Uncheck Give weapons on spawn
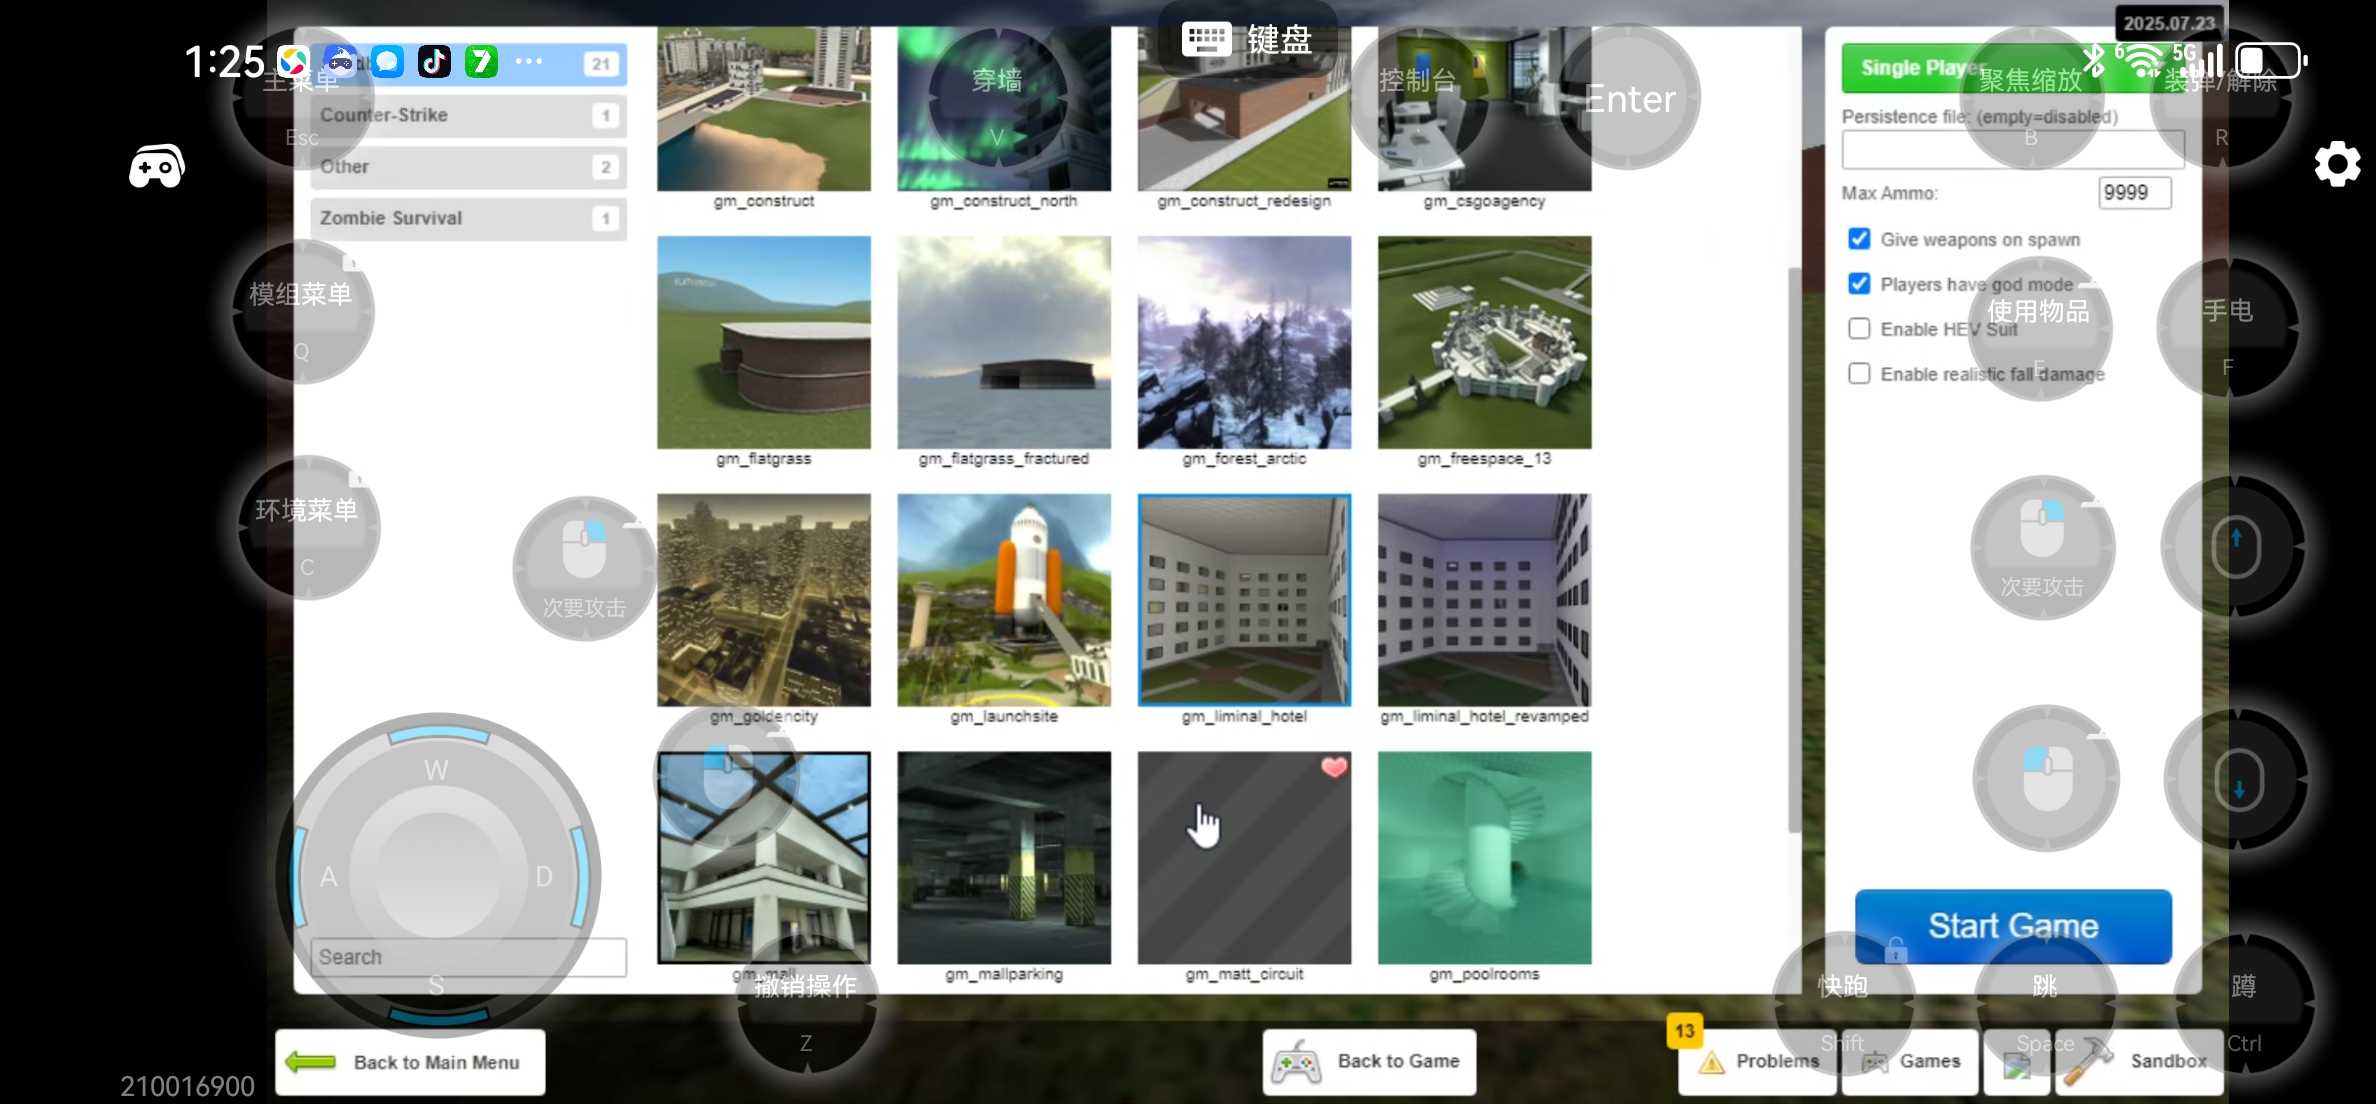Viewport: 2376px width, 1104px height. (x=1859, y=239)
